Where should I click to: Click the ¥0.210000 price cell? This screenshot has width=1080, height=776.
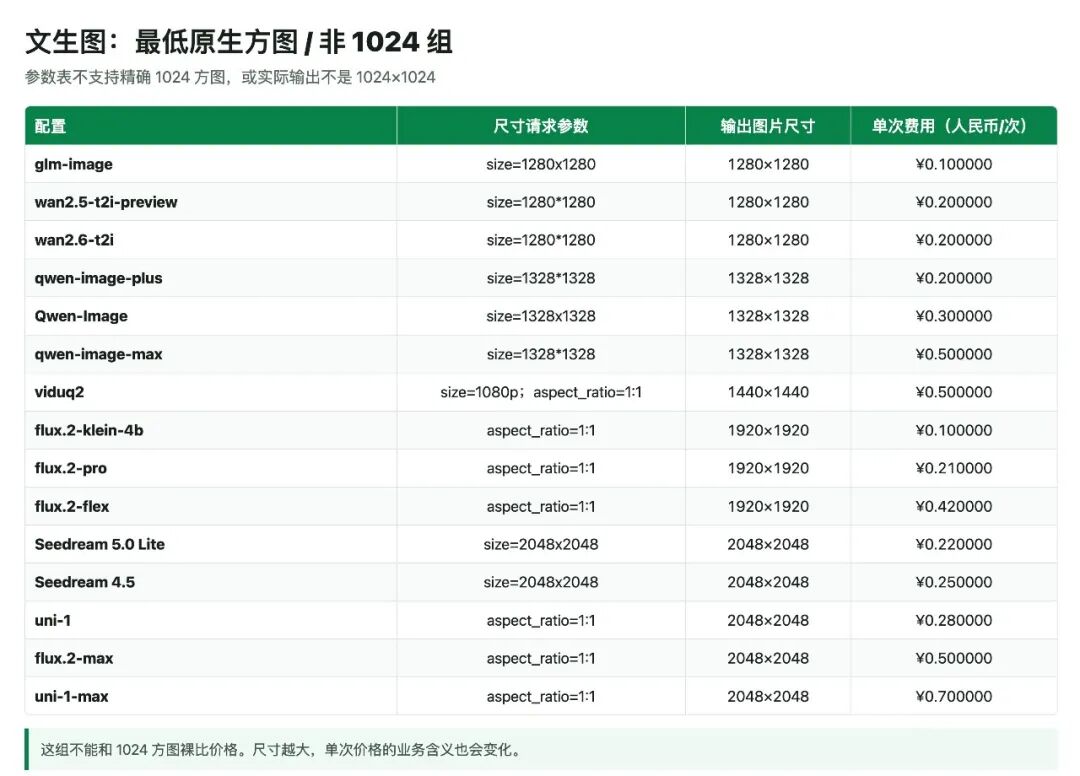click(954, 468)
